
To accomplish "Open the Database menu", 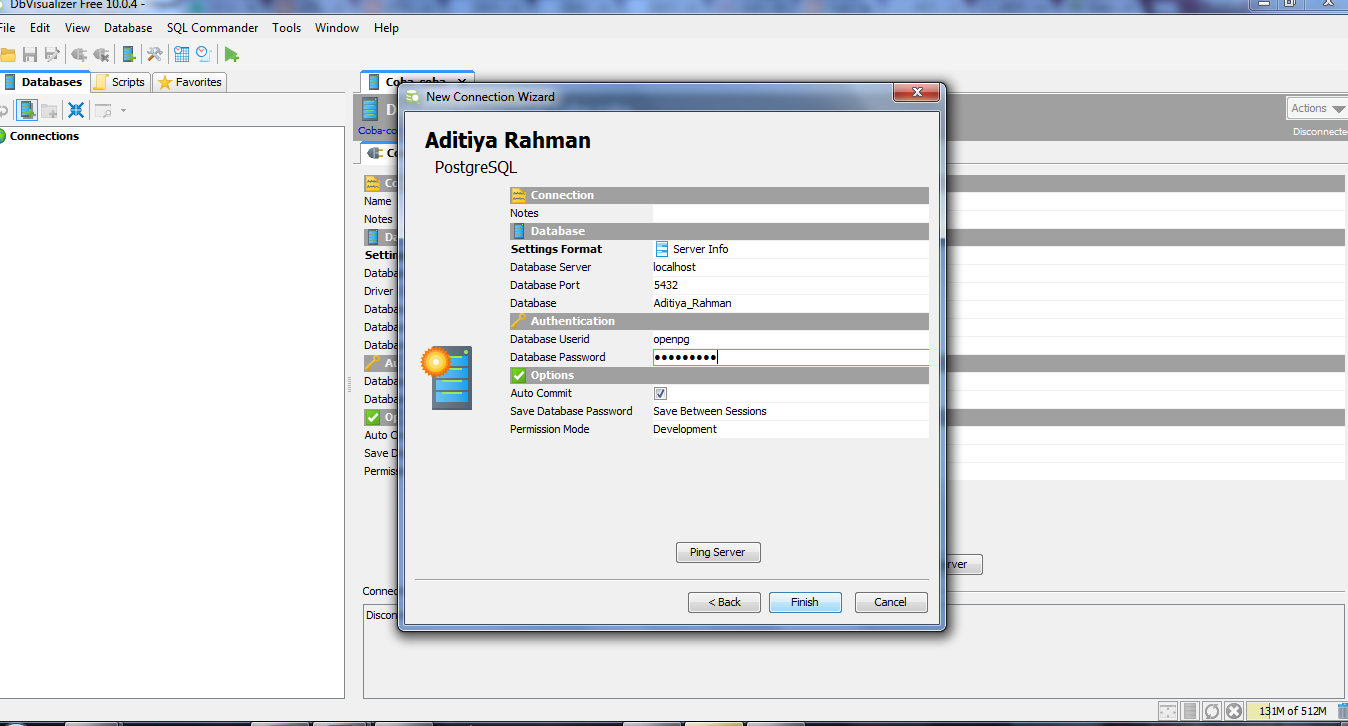I will pyautogui.click(x=128, y=28).
